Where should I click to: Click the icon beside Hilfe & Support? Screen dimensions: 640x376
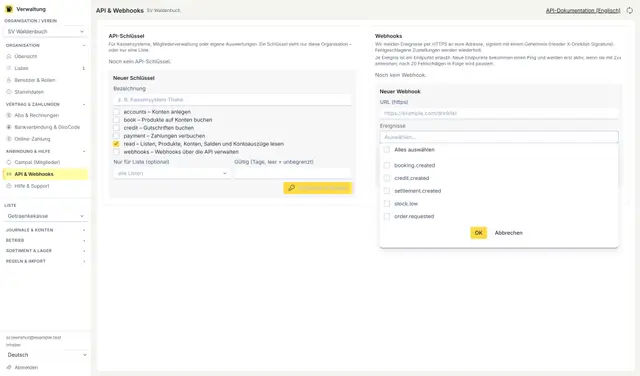pyautogui.click(x=9, y=186)
